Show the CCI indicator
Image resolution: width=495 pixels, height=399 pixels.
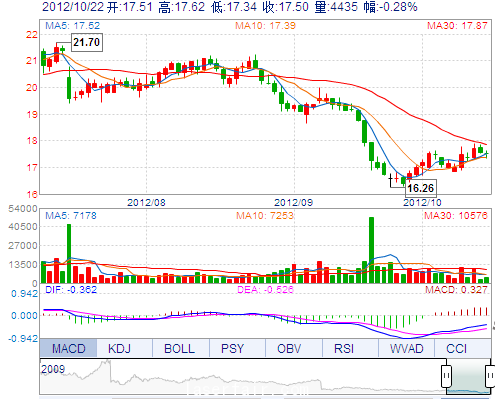click(x=456, y=348)
